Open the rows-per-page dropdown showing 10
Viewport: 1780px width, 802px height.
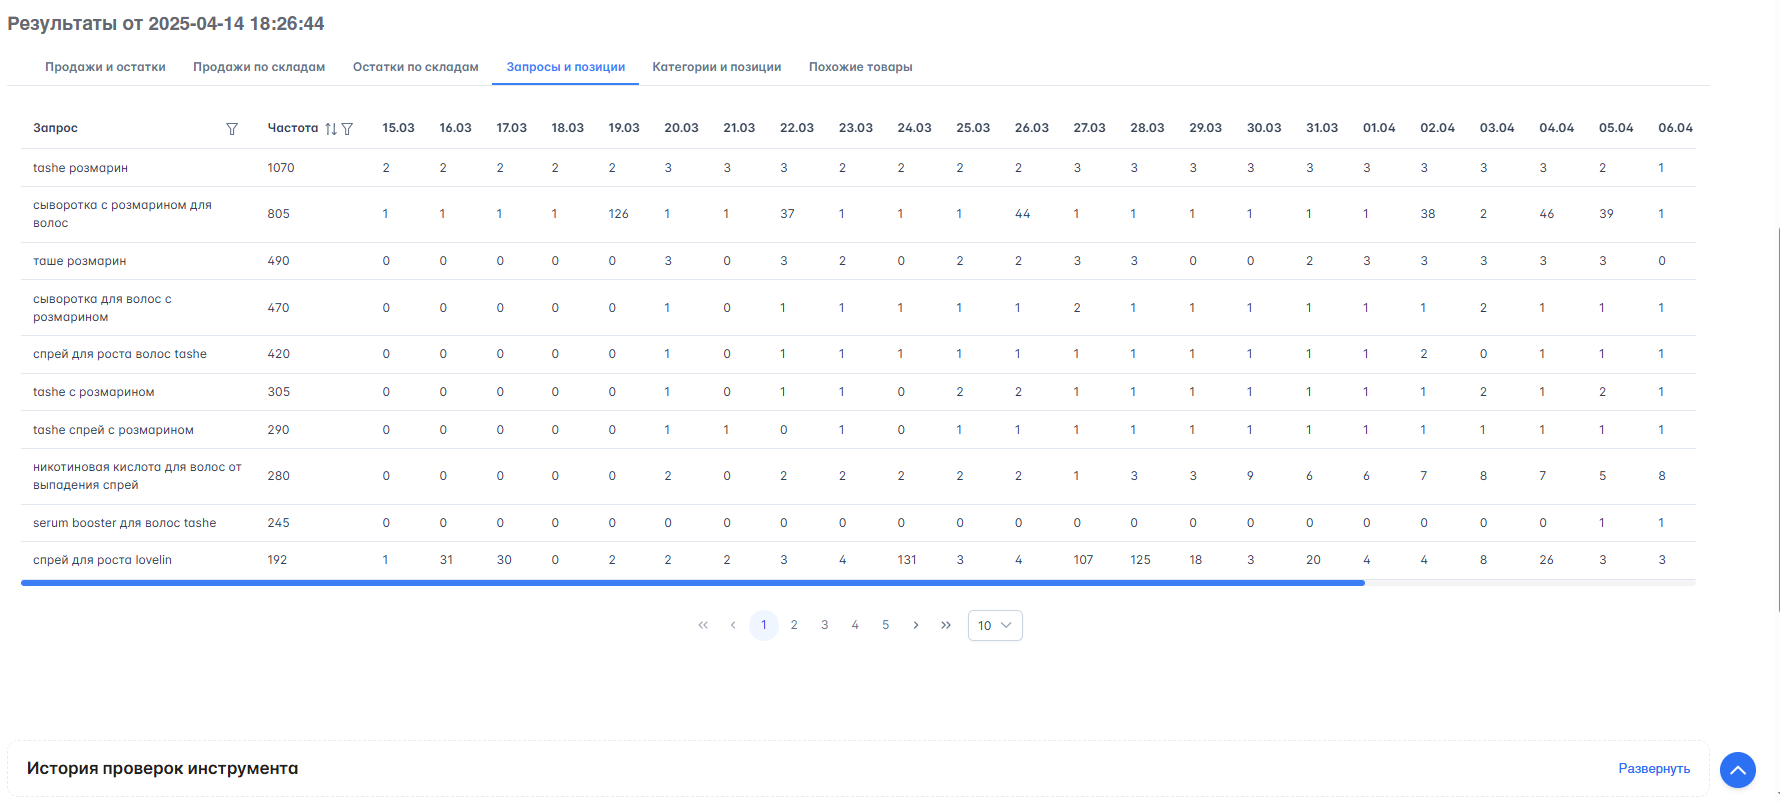(994, 625)
